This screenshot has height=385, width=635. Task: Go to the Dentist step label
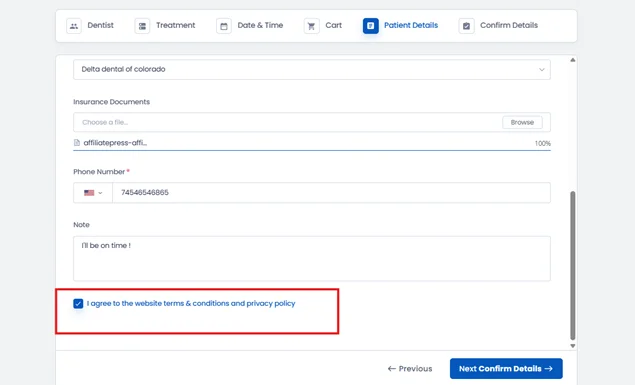[x=100, y=25]
